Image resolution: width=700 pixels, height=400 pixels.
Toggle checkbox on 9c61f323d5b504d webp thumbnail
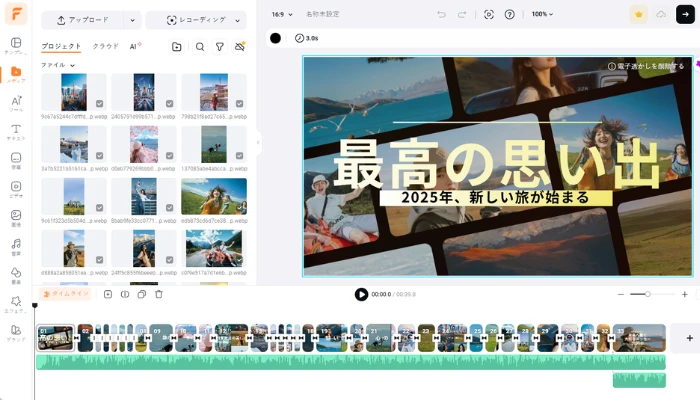pyautogui.click(x=100, y=208)
